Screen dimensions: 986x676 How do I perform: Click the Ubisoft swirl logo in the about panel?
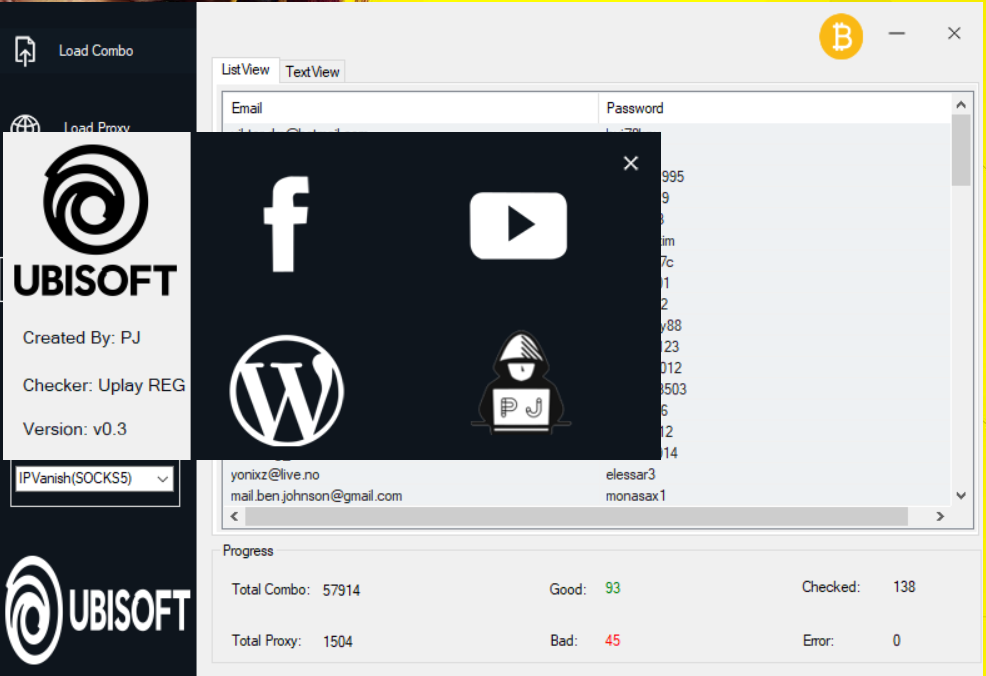tap(96, 200)
